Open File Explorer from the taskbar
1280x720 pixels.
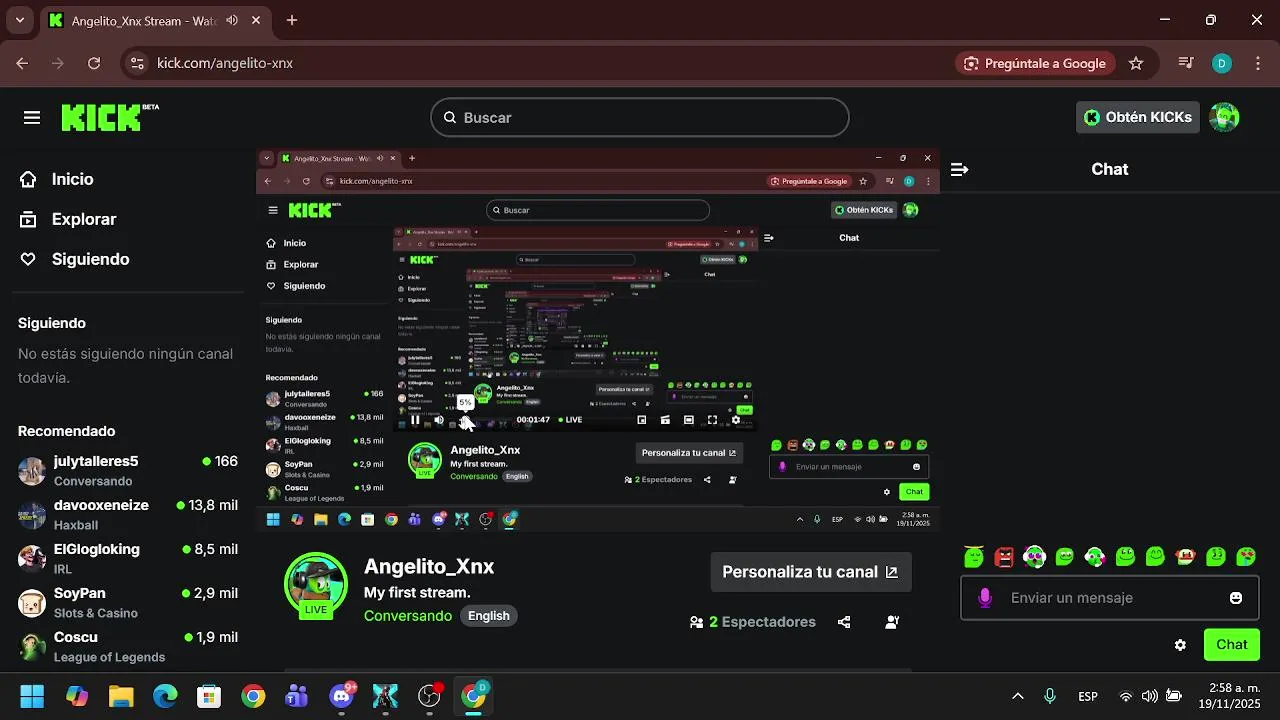pos(121,695)
